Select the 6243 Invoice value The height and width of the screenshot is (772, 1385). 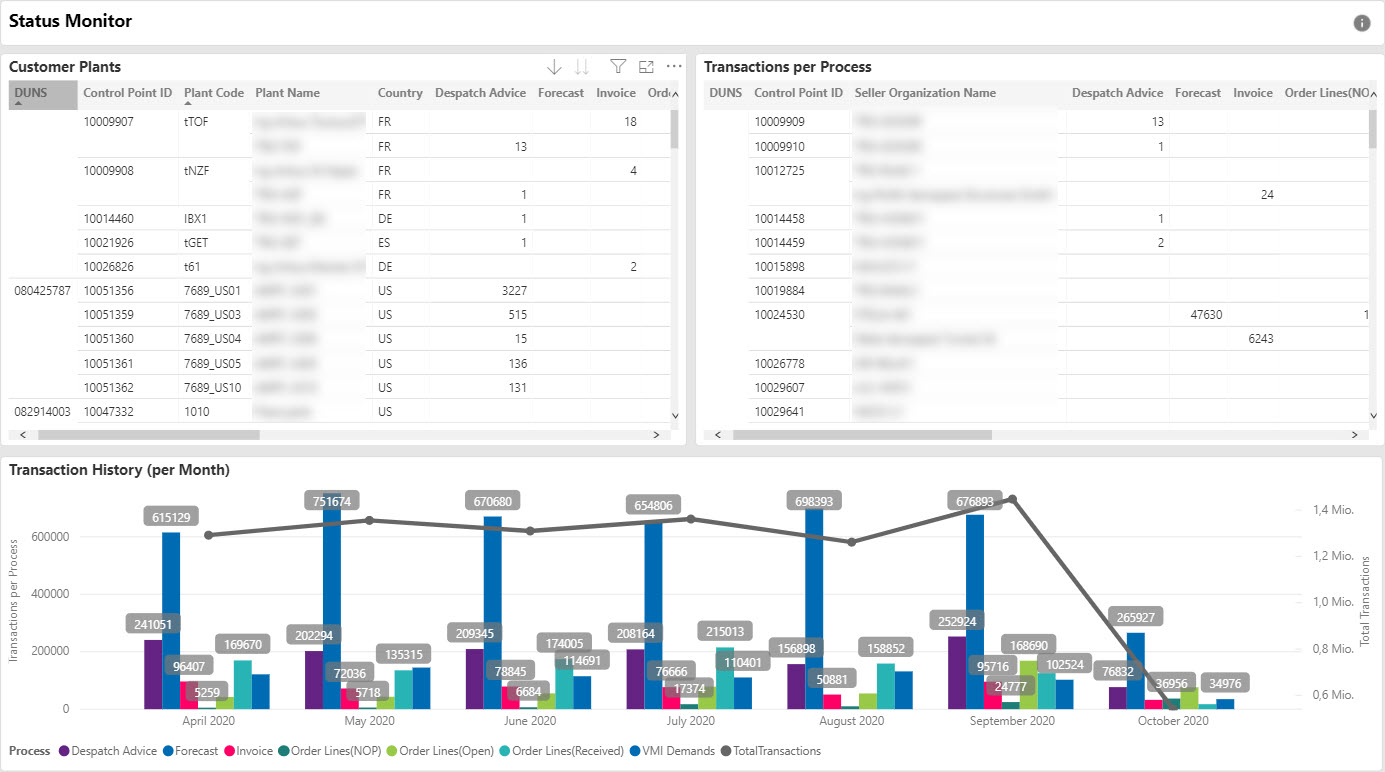click(1261, 338)
